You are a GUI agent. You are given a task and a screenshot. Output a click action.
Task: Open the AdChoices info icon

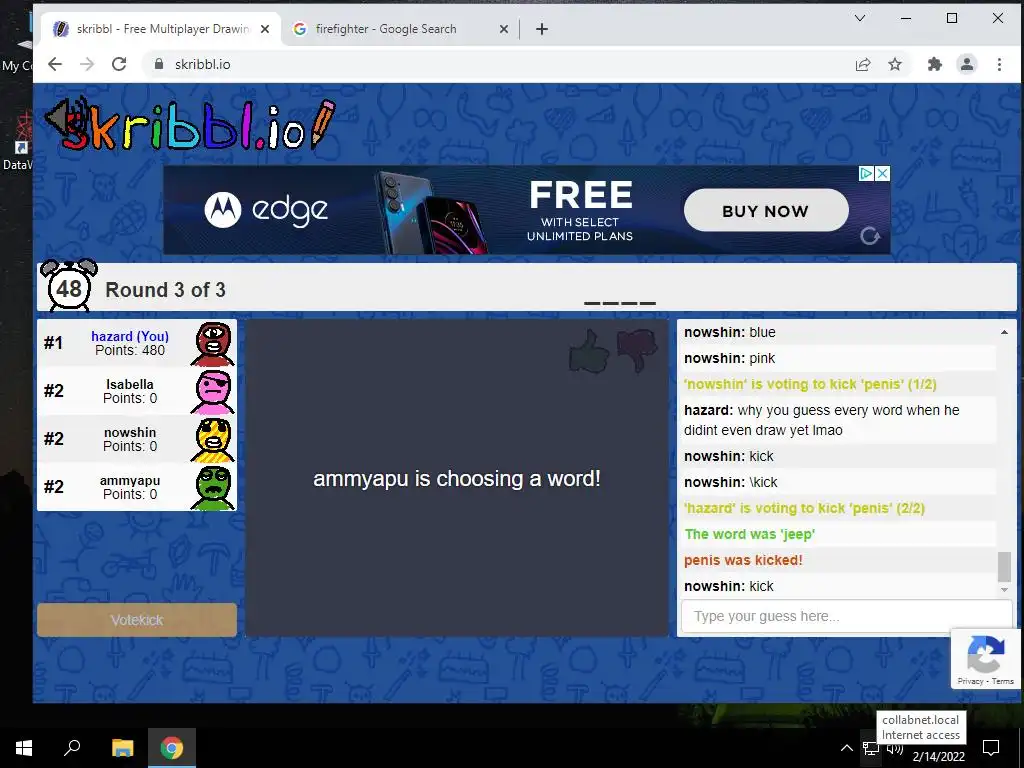point(867,174)
